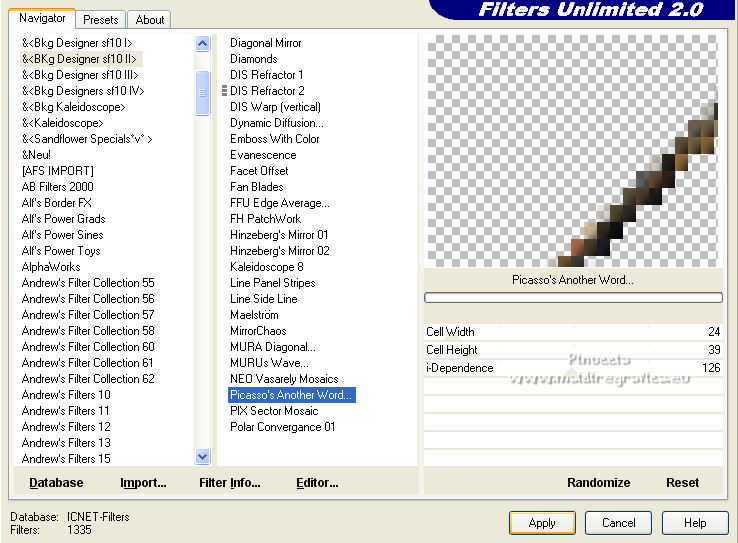
Task: Apply the selected filter
Action: click(542, 523)
